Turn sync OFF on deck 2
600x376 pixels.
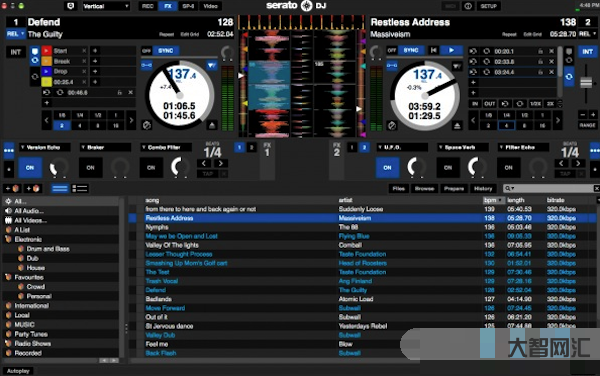point(392,50)
